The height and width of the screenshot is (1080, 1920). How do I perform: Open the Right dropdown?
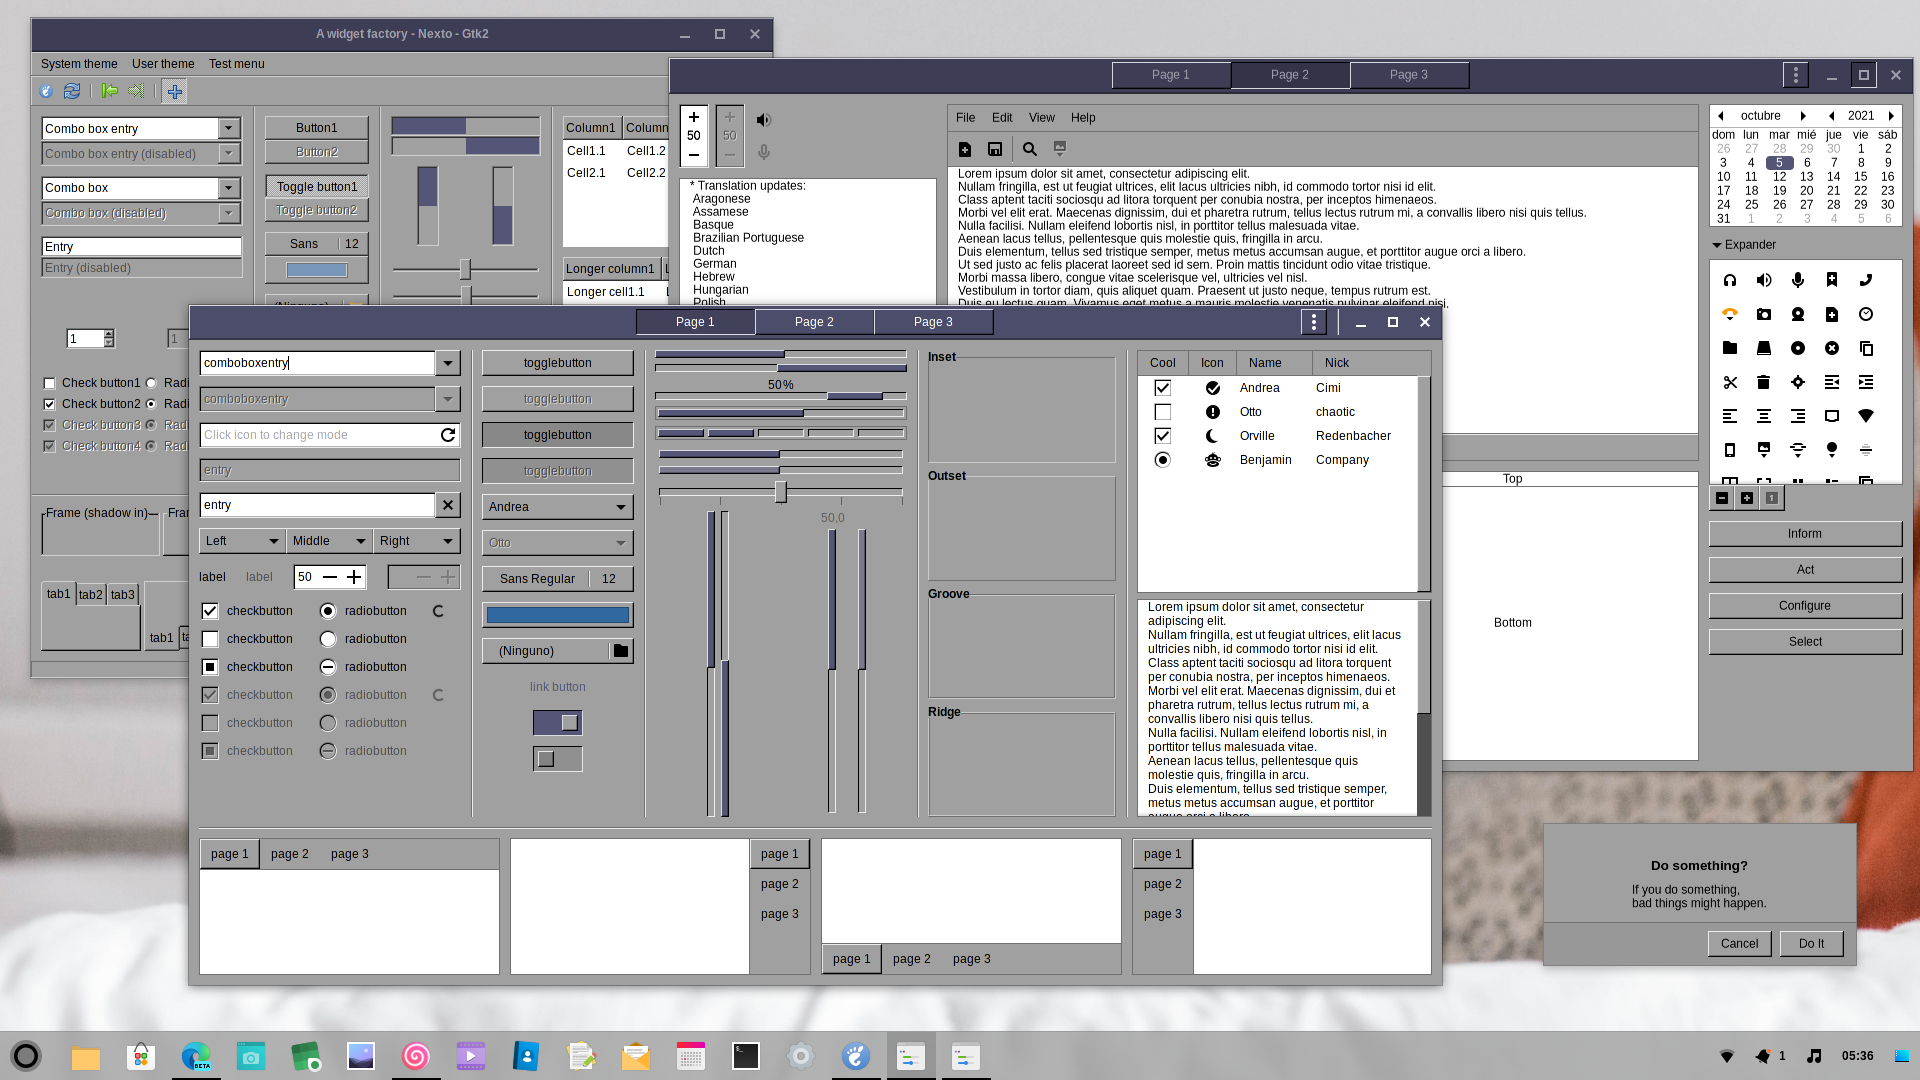coord(417,541)
